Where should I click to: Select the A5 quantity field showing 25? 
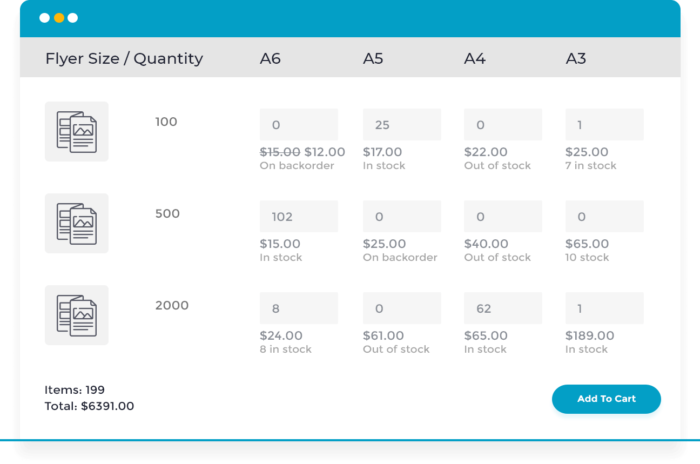402,125
